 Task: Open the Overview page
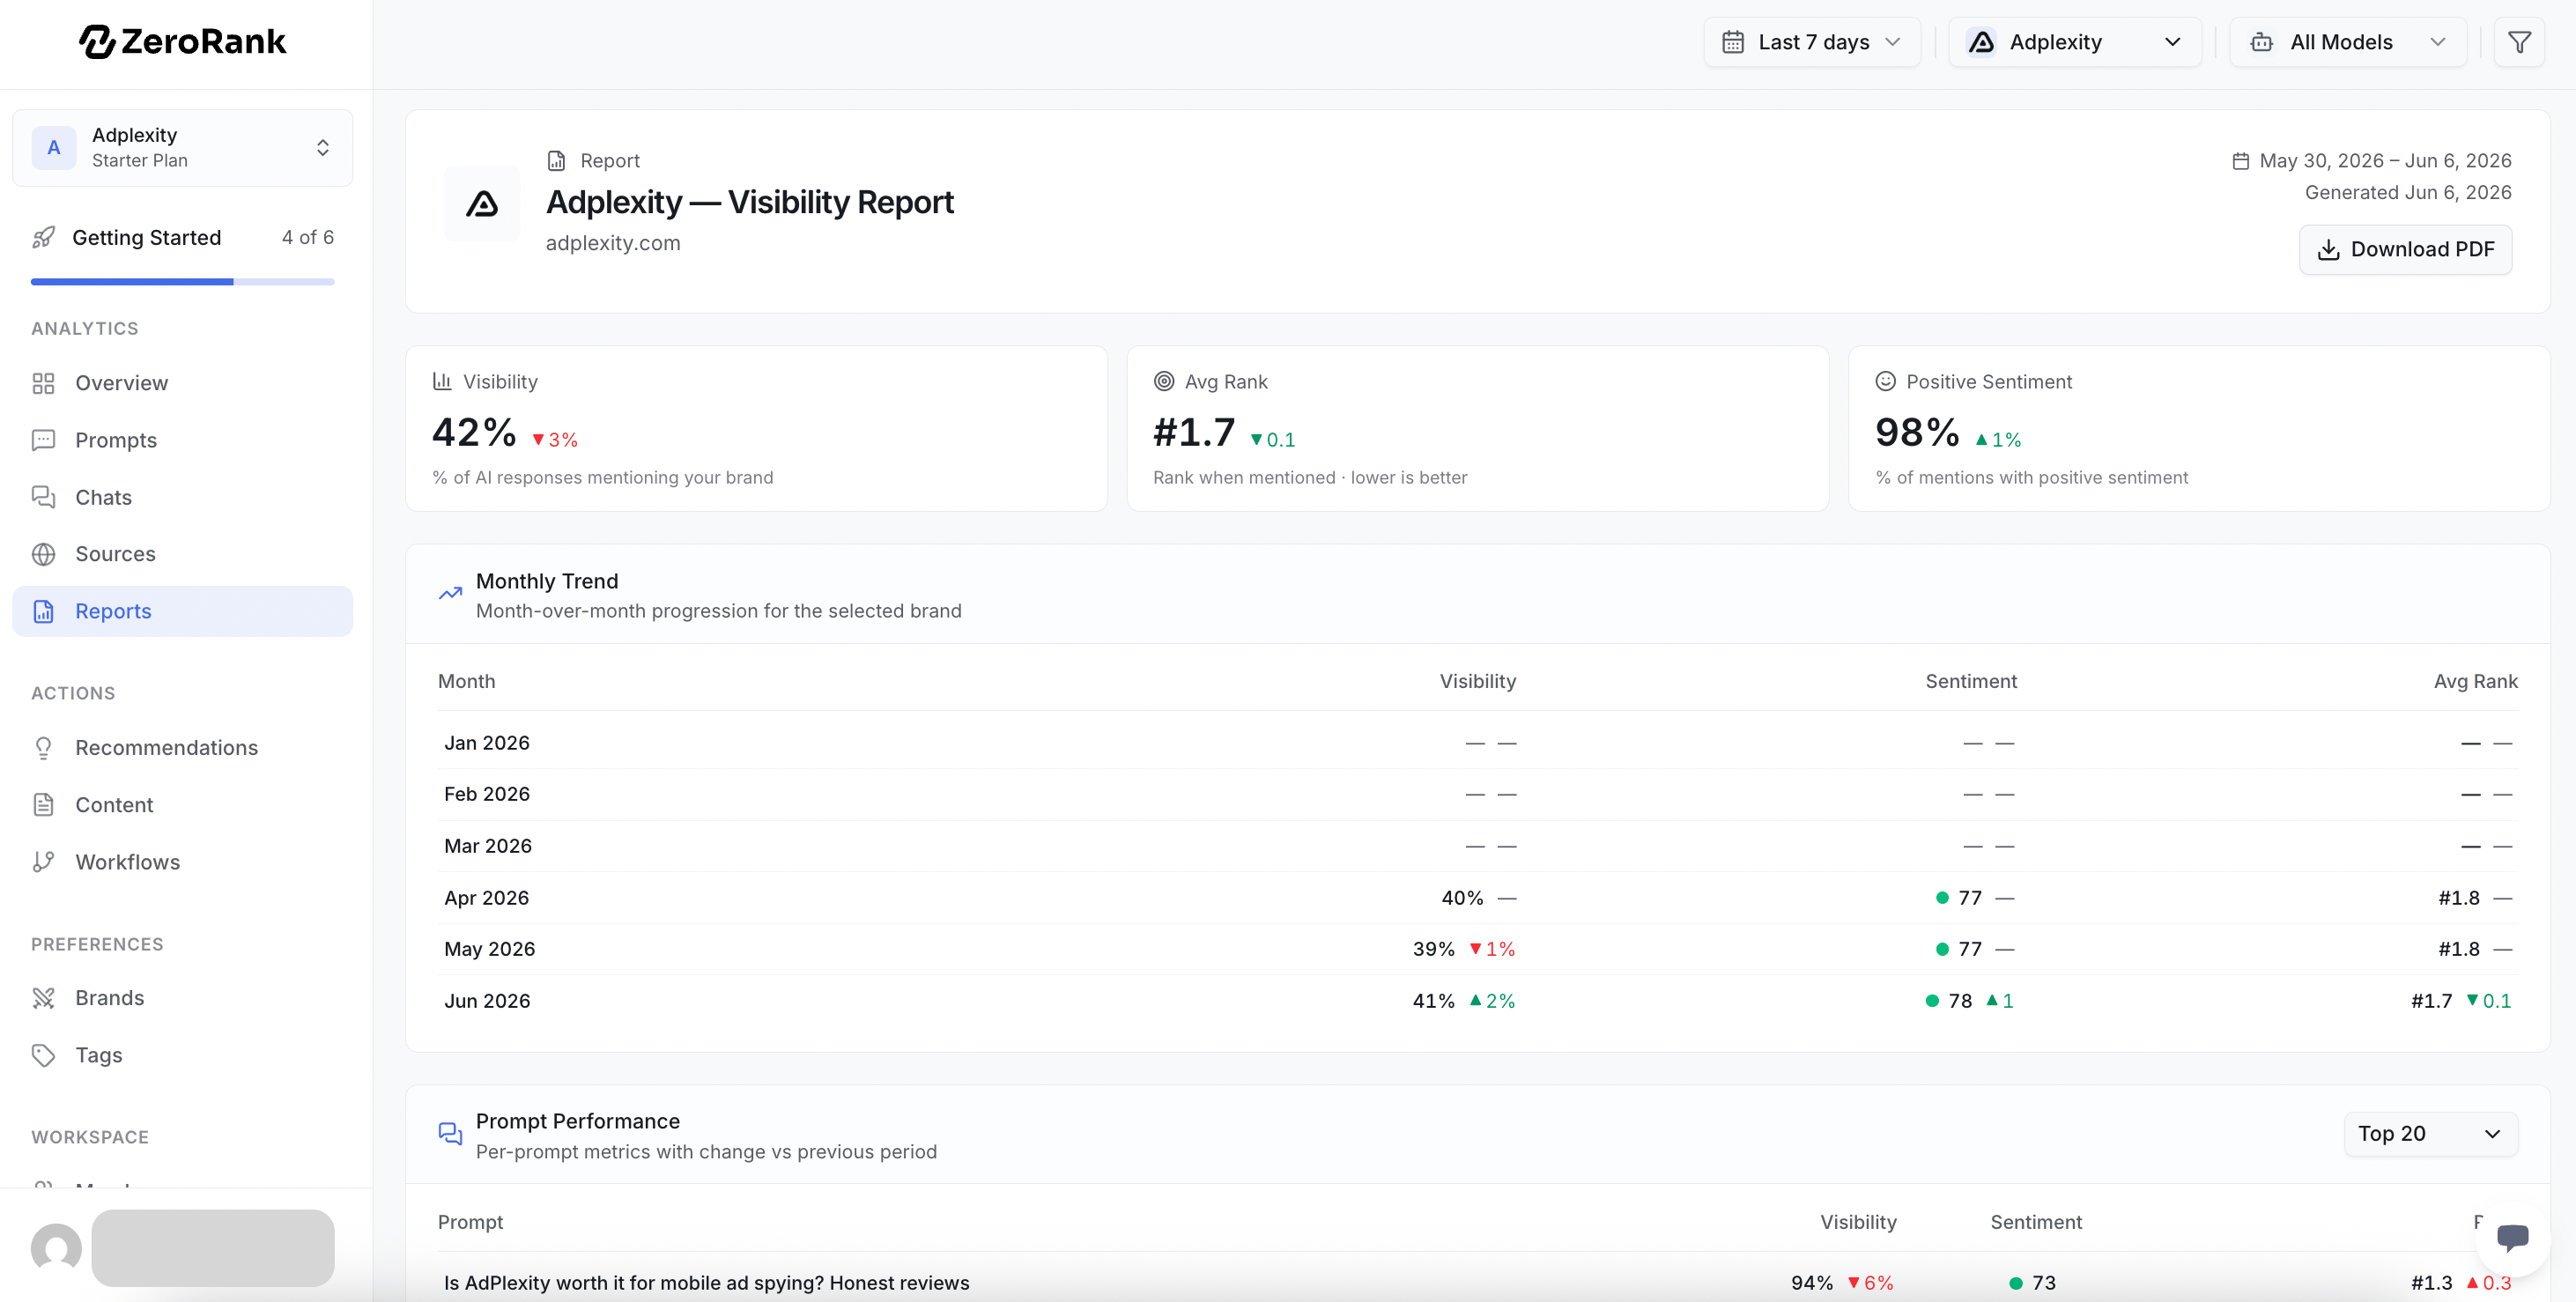(x=183, y=383)
